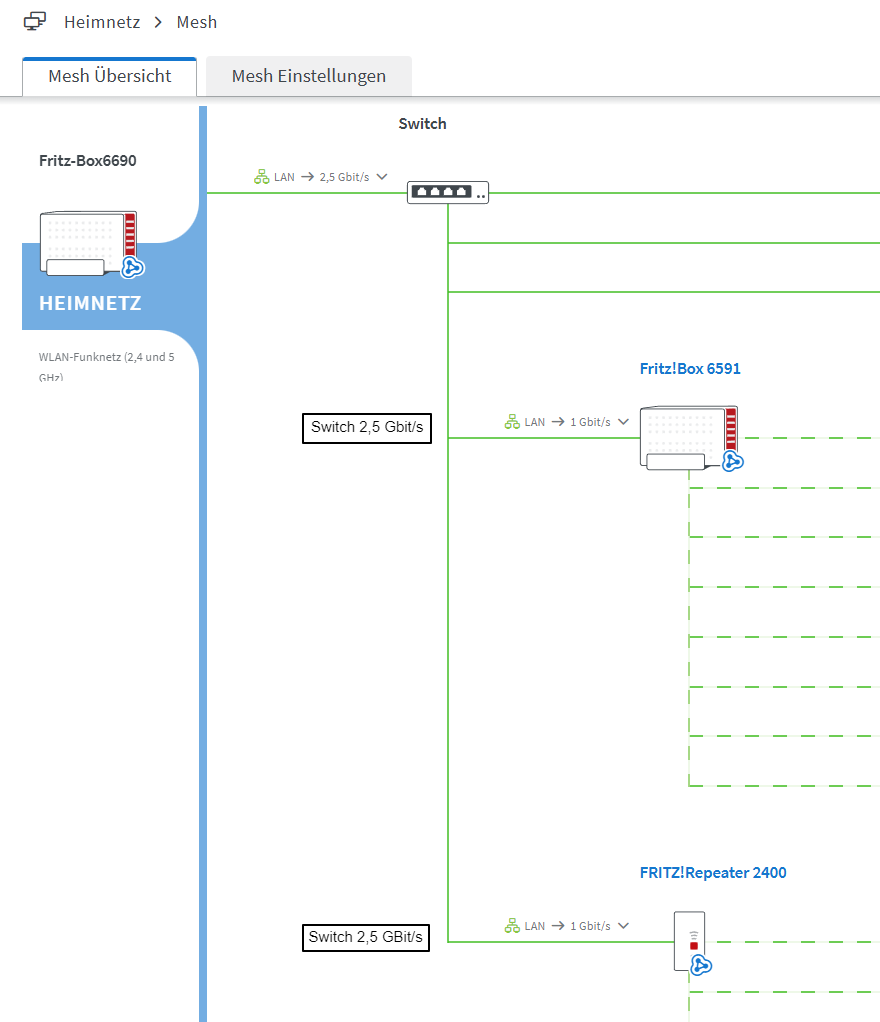Viewport: 880px width, 1022px height.
Task: Click the Fritz-Box6690 router image
Action: pyautogui.click(x=88, y=243)
